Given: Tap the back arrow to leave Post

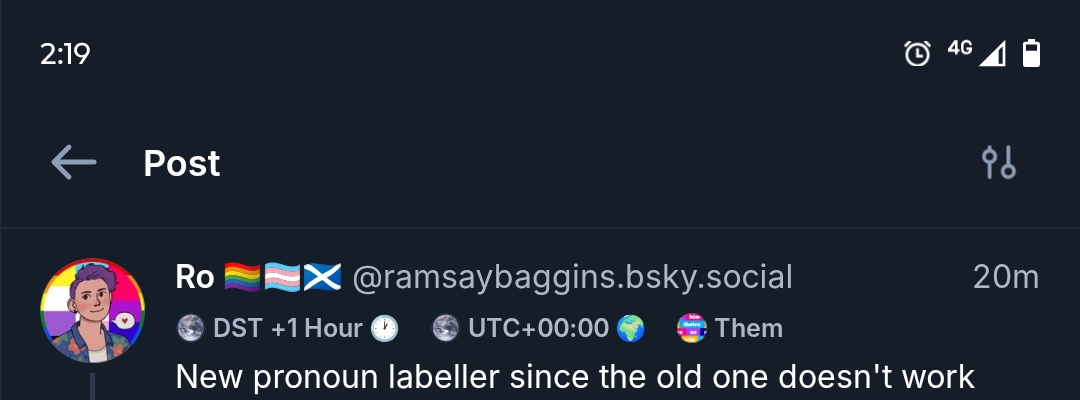Looking at the screenshot, I should 74,162.
